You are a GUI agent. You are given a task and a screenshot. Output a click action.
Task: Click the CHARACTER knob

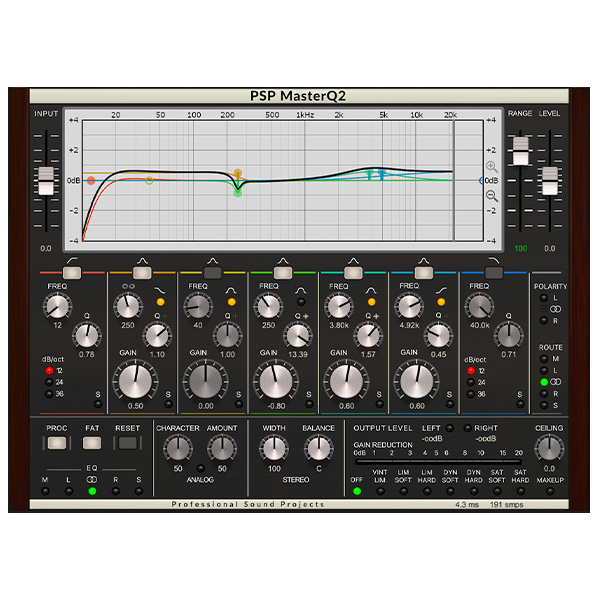tap(178, 448)
